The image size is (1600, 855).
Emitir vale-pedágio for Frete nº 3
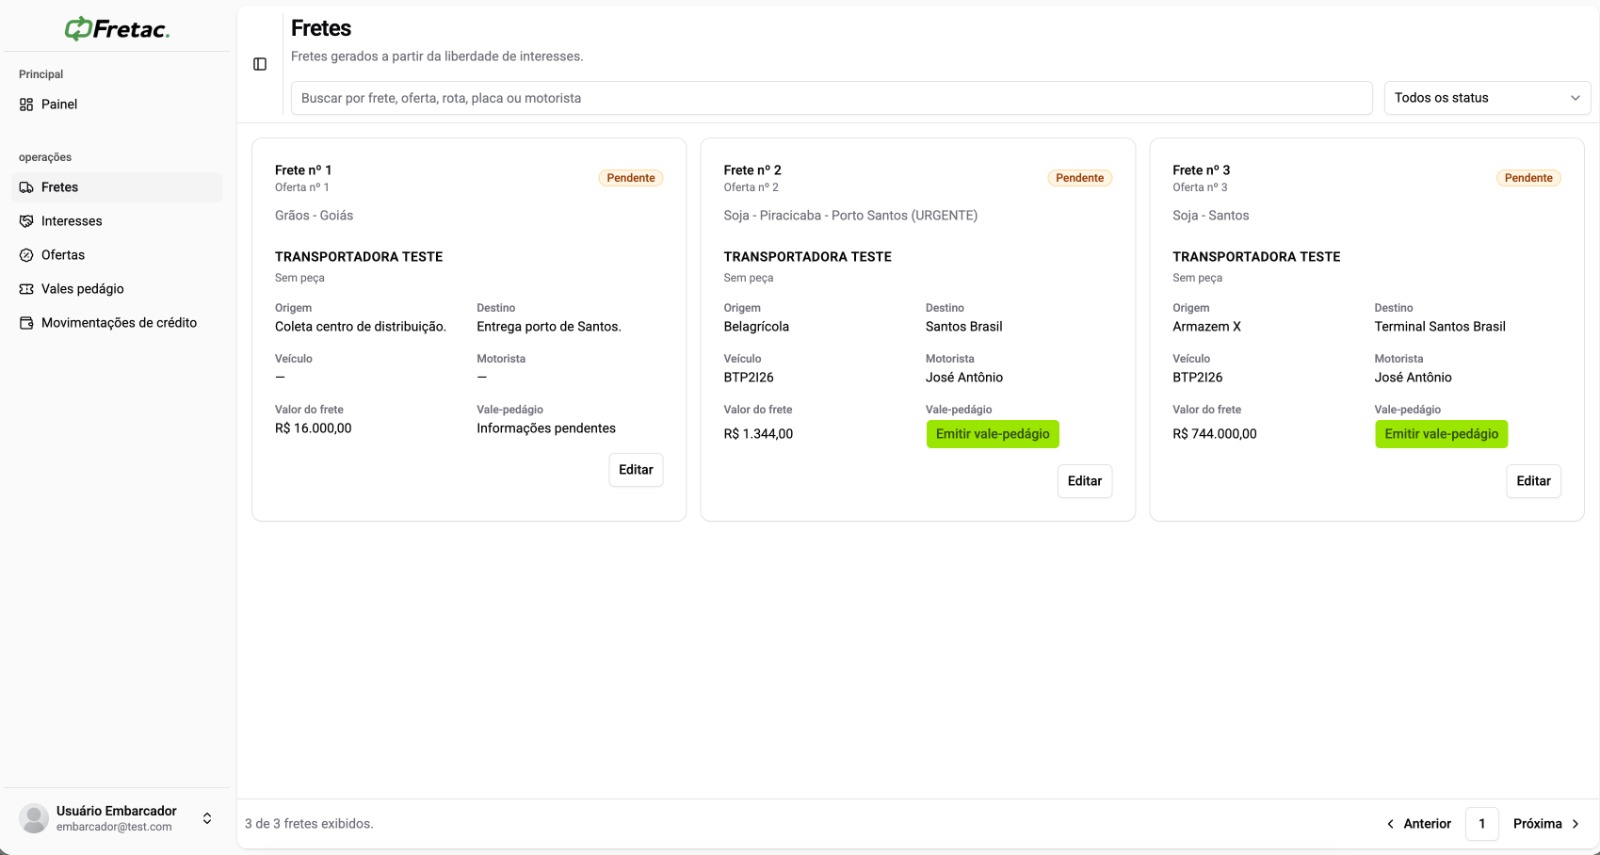(1441, 434)
